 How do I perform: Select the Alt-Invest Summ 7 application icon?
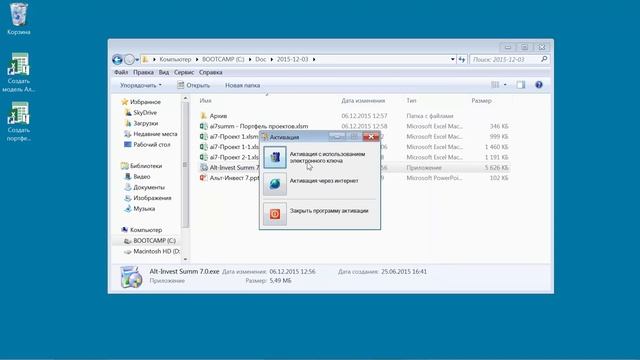204,168
